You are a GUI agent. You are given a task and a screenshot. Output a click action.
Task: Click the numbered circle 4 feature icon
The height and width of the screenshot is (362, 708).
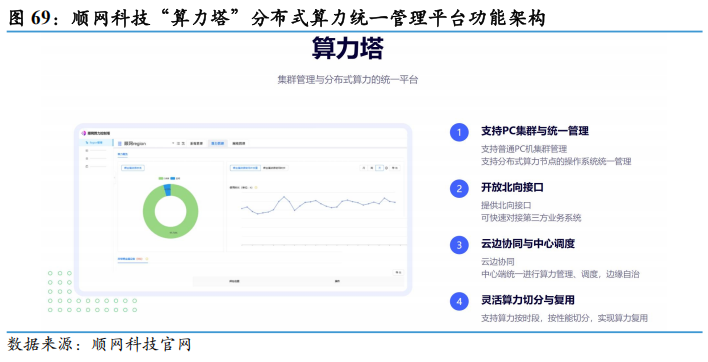[459, 302]
